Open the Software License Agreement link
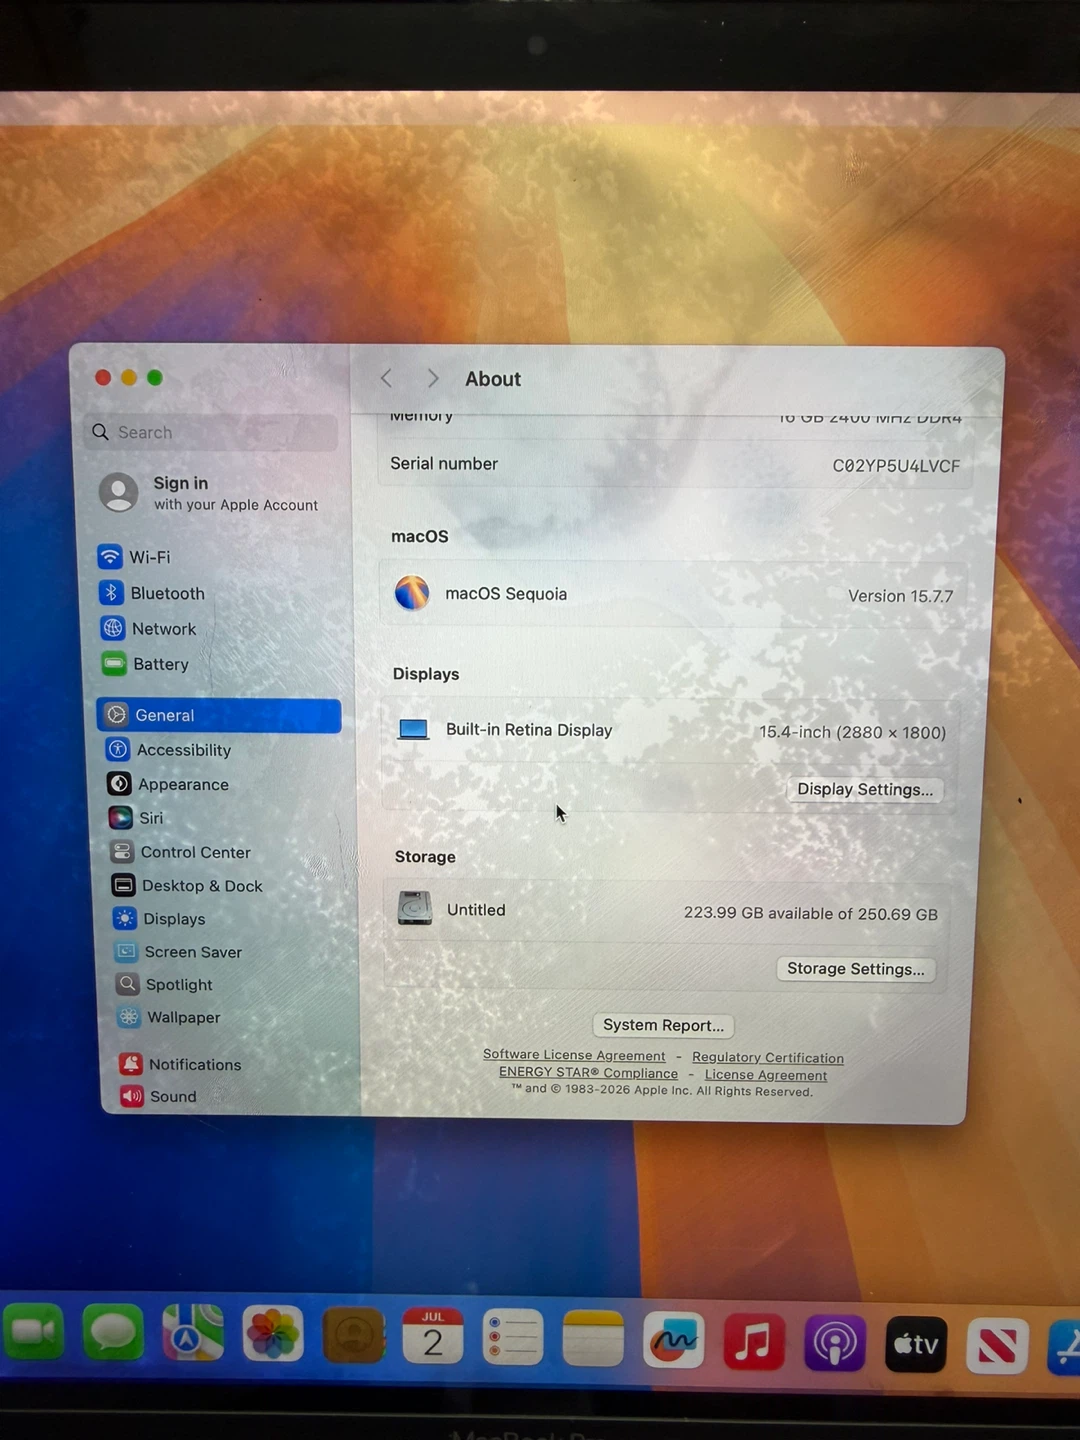The width and height of the screenshot is (1080, 1440). (574, 1055)
